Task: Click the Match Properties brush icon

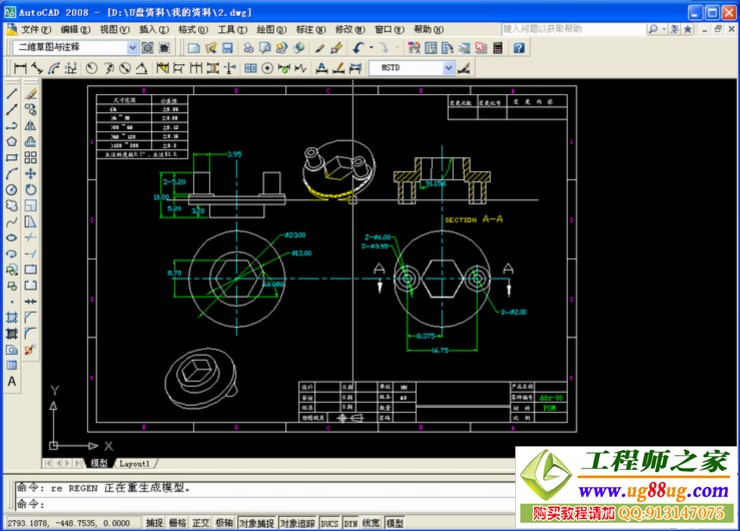Action: [x=320, y=48]
